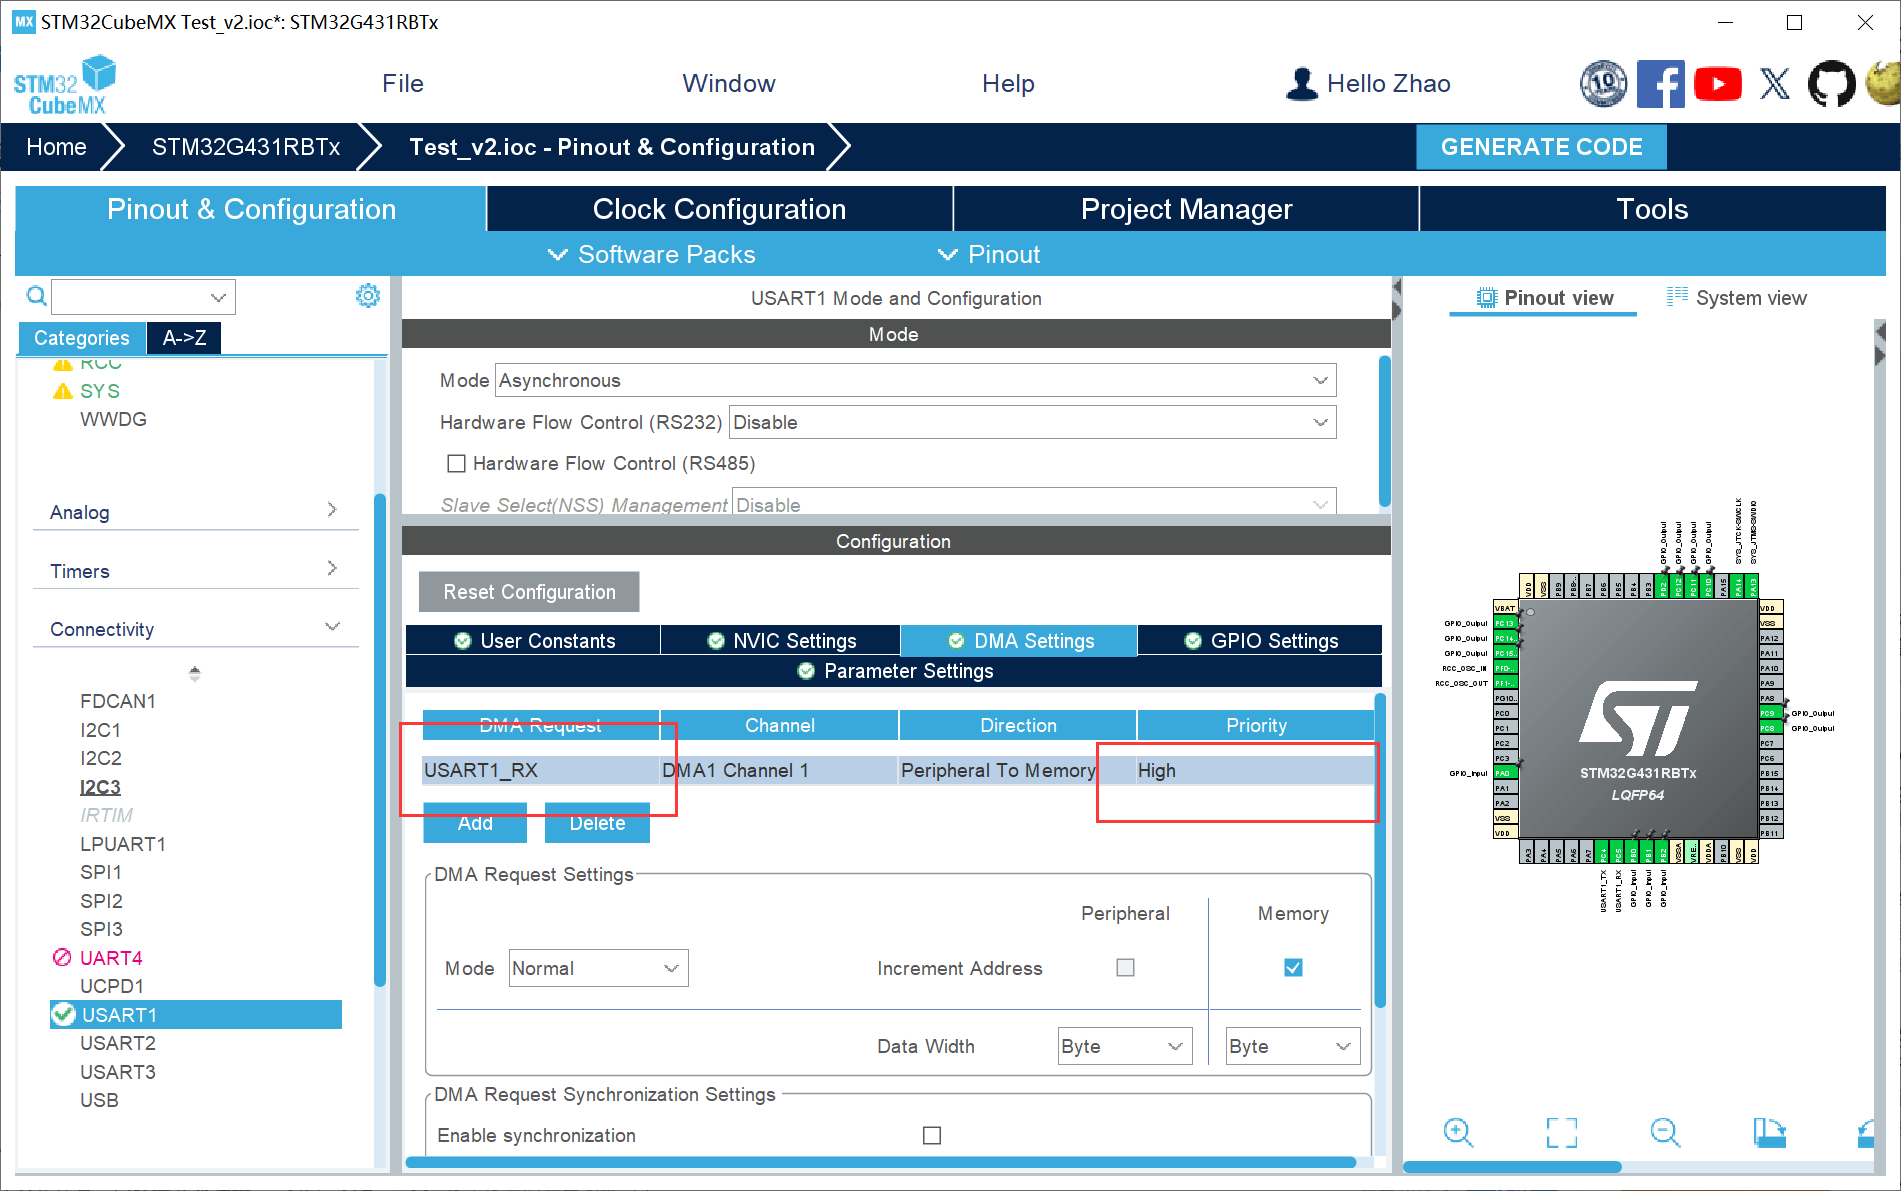Open the Facebook icon link
Viewport: 1901px width, 1191px height.
click(x=1660, y=84)
